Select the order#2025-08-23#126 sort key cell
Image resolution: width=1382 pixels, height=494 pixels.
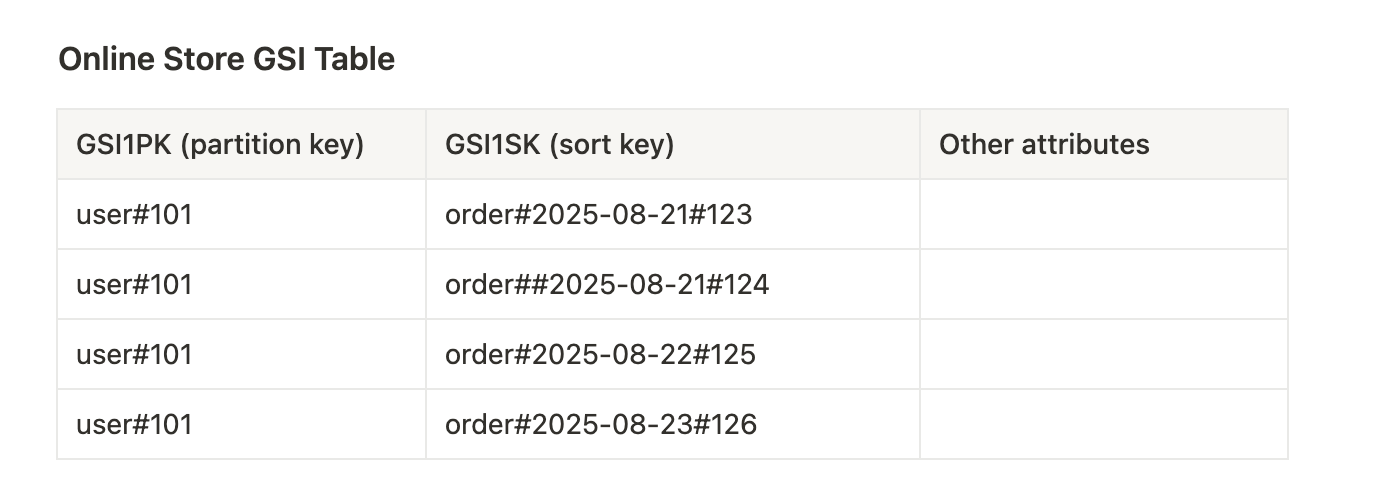click(x=673, y=425)
